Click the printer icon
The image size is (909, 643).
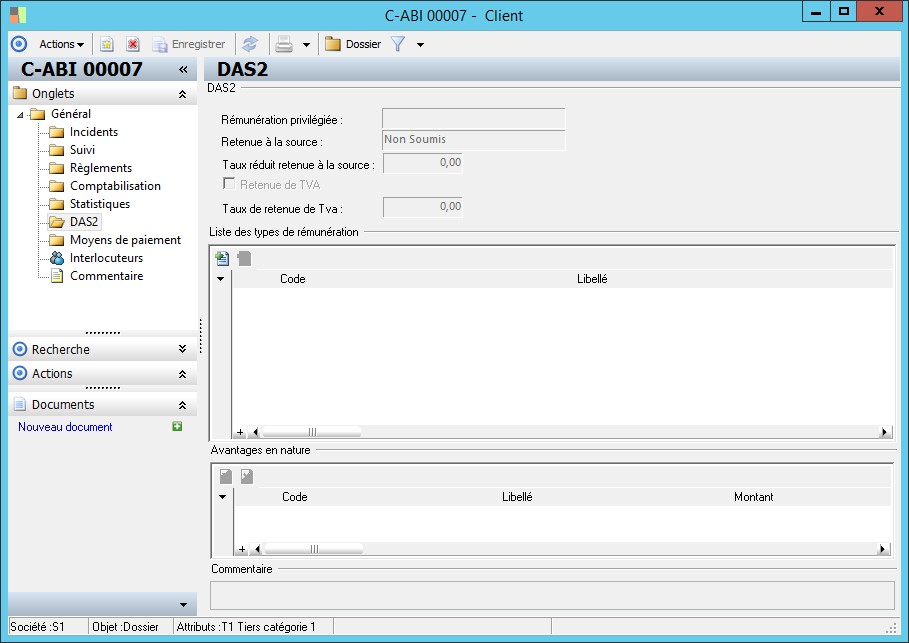point(284,44)
